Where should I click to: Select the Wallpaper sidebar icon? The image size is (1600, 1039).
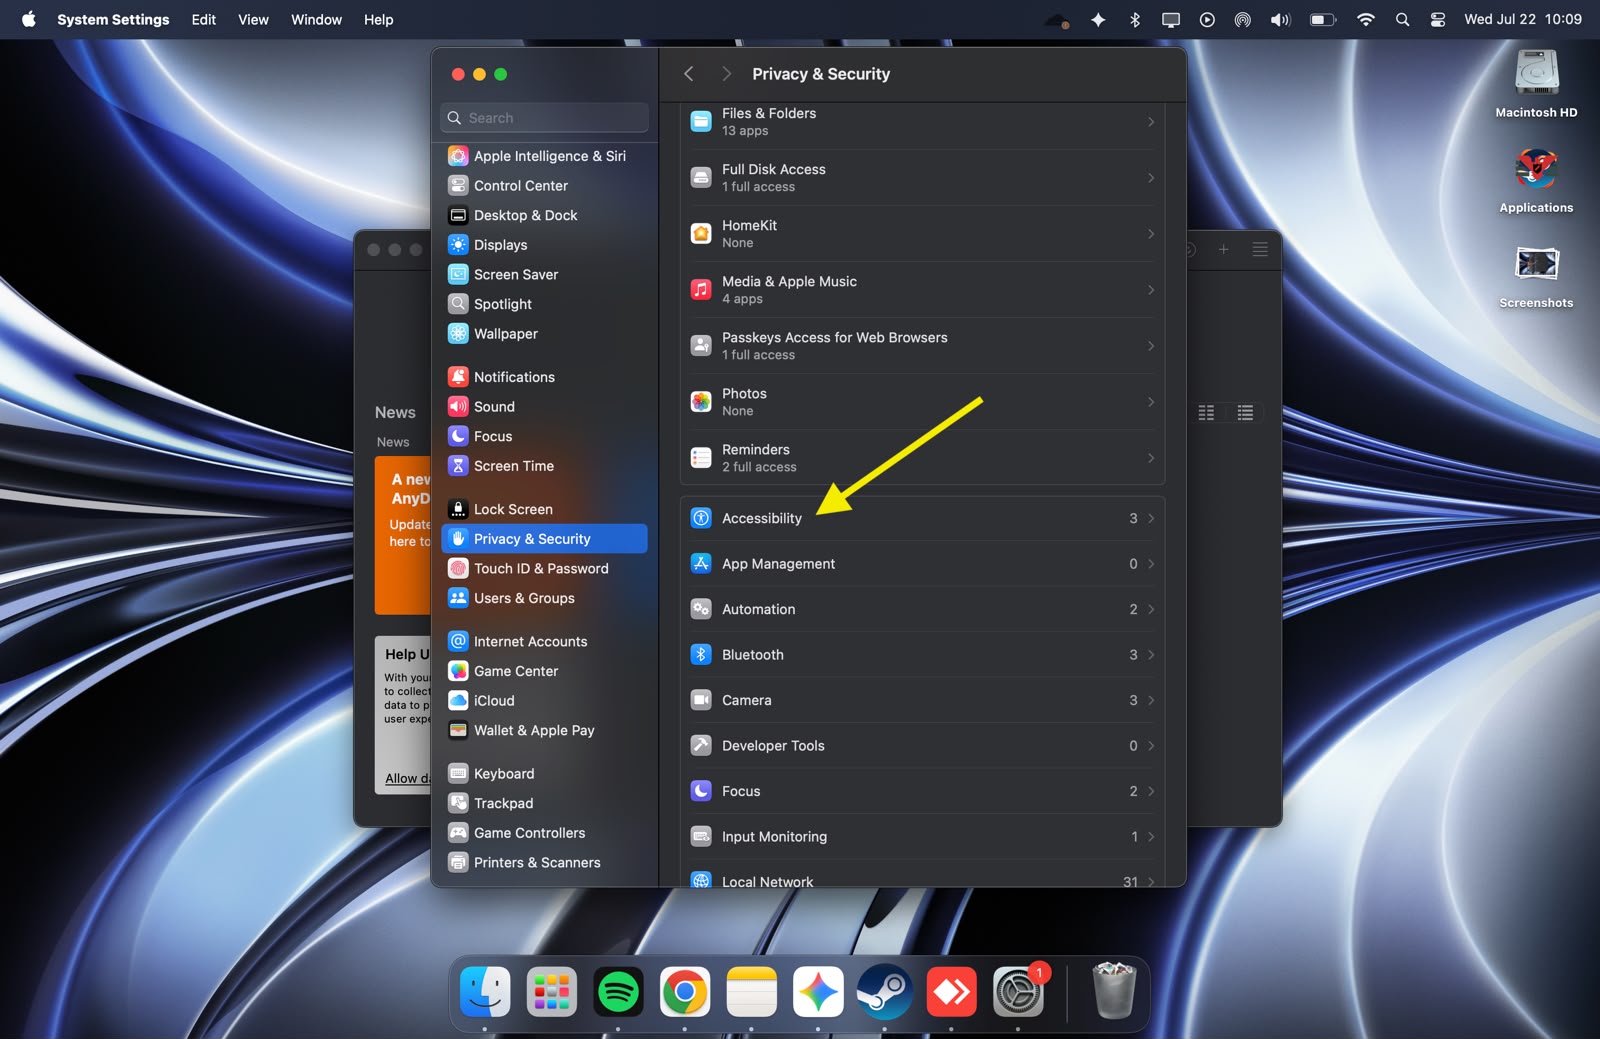click(x=458, y=334)
